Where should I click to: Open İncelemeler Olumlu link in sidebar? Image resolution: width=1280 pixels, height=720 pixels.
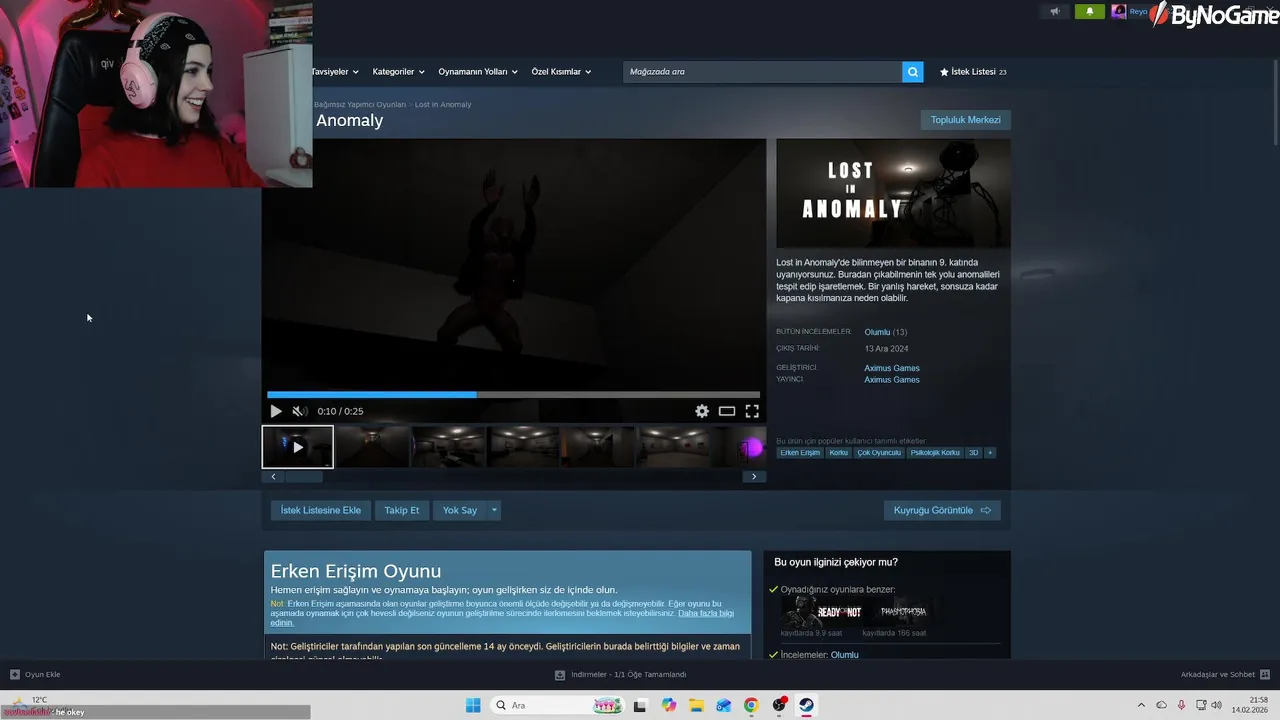(x=844, y=655)
